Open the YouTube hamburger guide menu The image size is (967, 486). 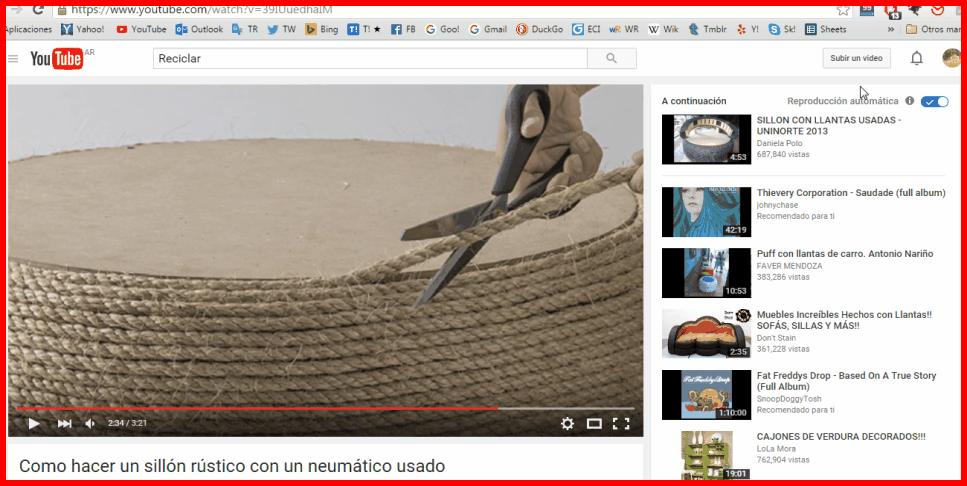13,59
